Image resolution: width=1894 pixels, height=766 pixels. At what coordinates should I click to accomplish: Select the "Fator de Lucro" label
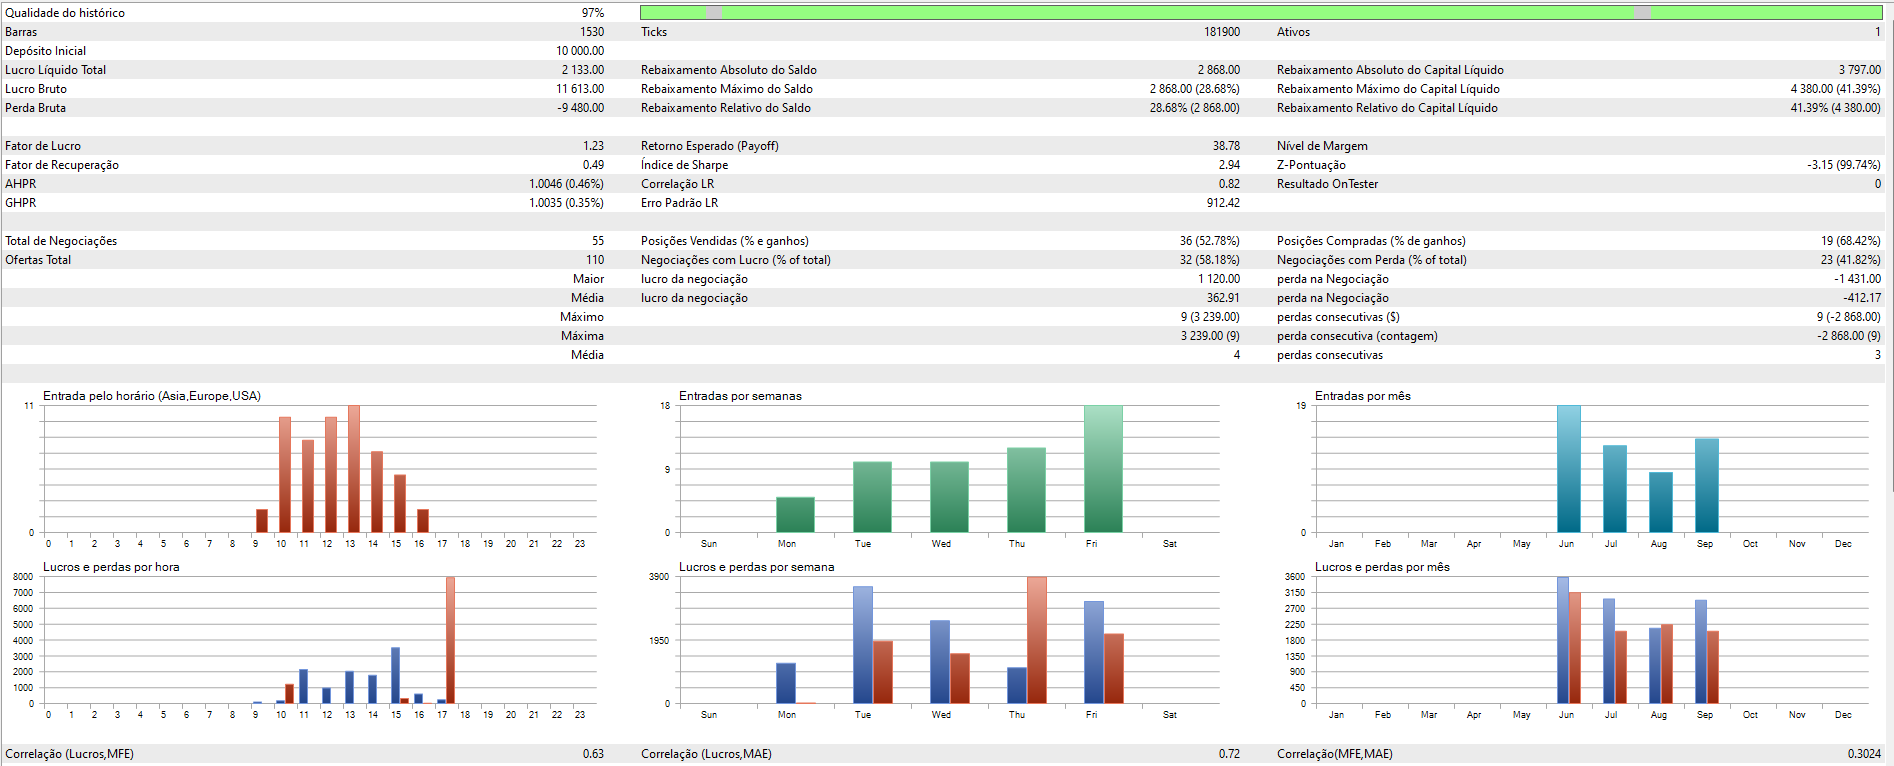pyautogui.click(x=43, y=146)
